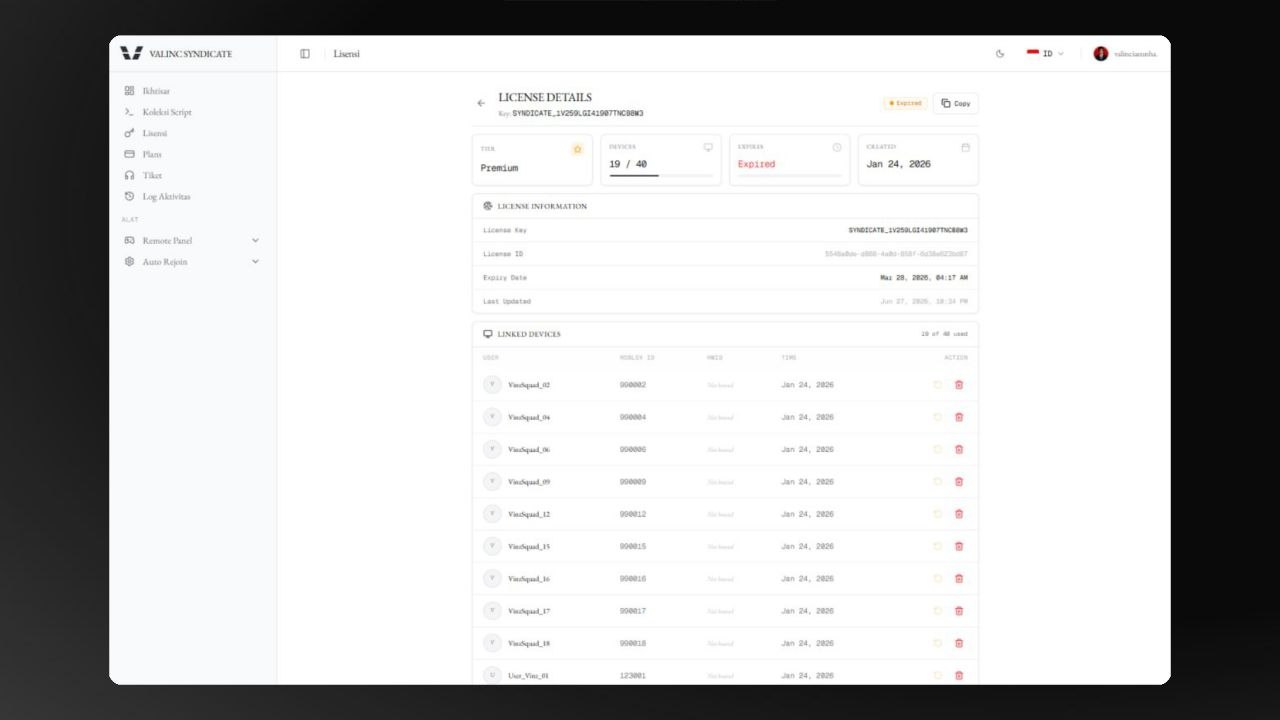Click the VincSquad_12 user avatar
Screen dimensions: 1280x720
[492, 514]
